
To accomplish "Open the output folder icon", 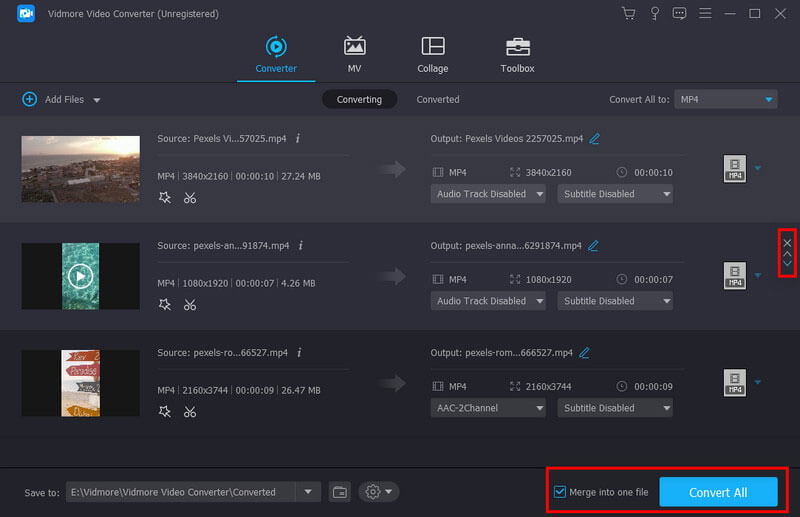I will tap(340, 492).
